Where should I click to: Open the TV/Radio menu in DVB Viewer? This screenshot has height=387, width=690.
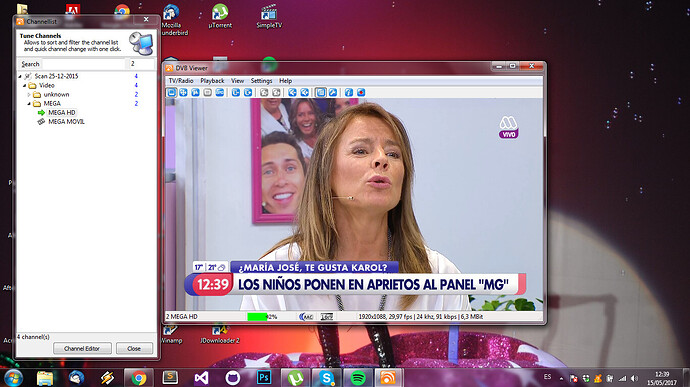point(181,81)
